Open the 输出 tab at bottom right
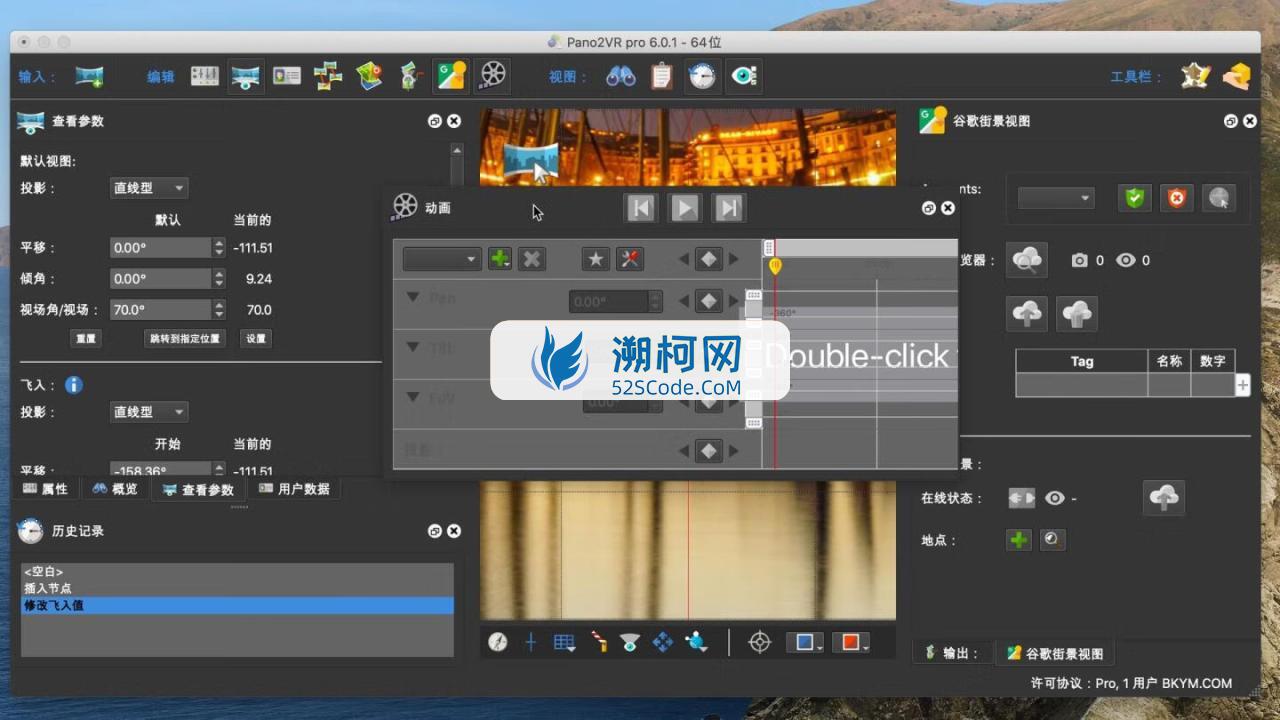The image size is (1280, 720). coord(951,653)
